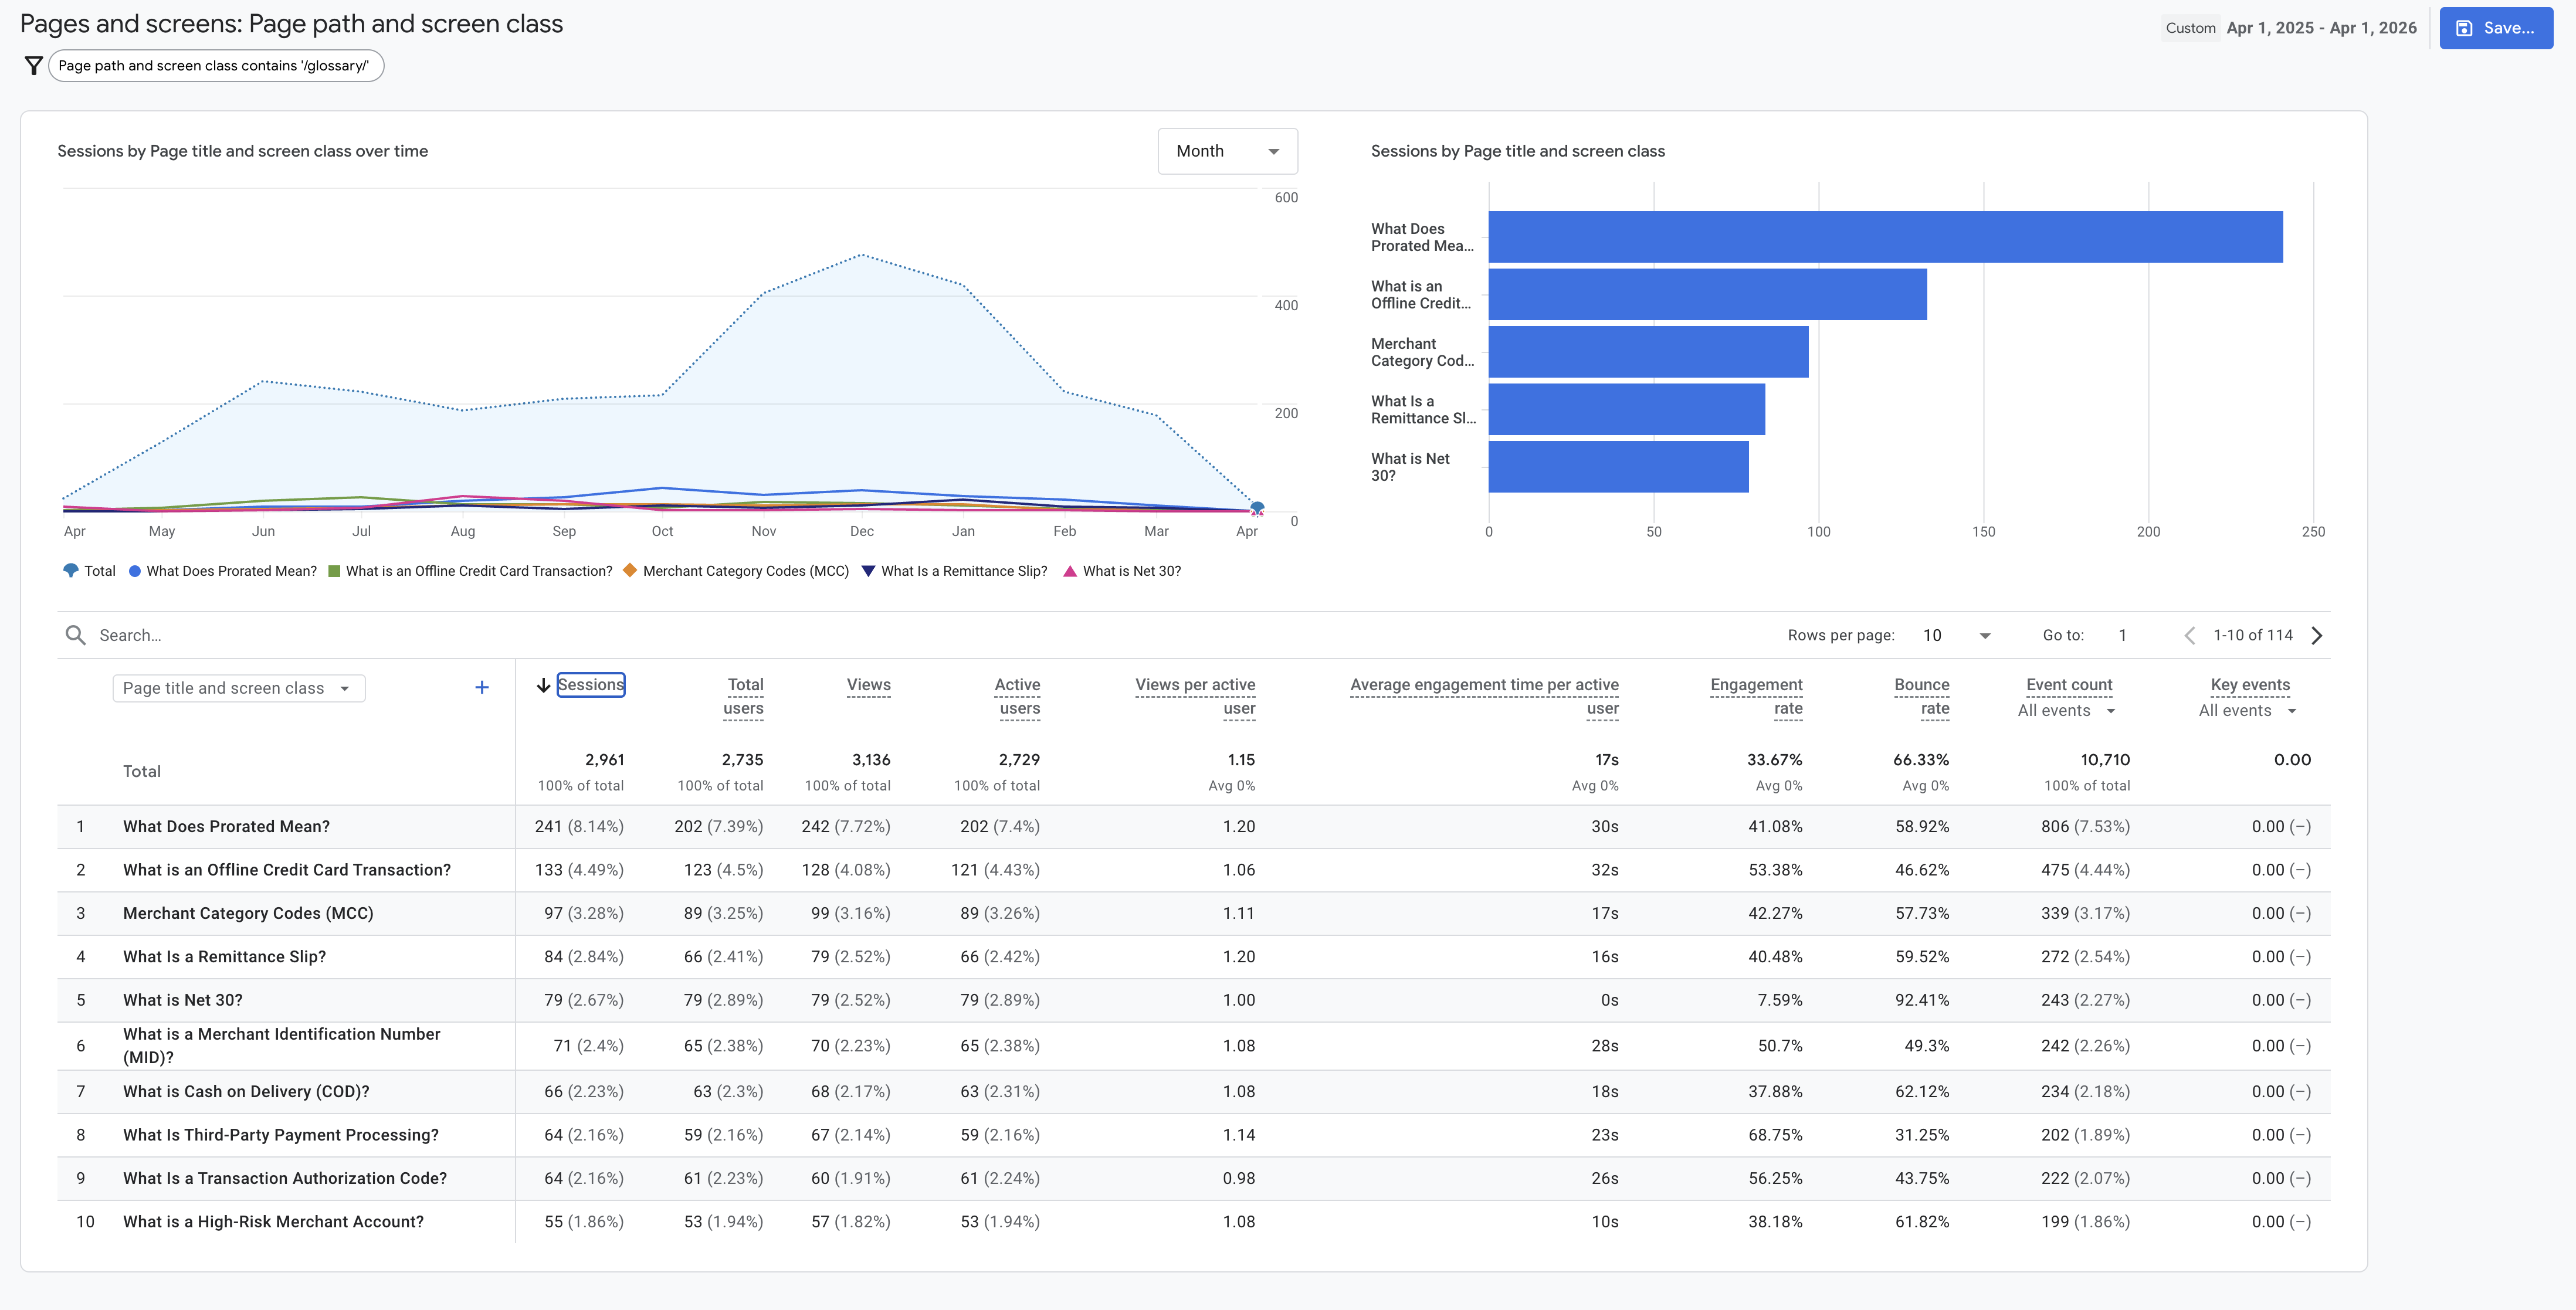Click the descending sort arrow beside Sessions

[x=543, y=685]
